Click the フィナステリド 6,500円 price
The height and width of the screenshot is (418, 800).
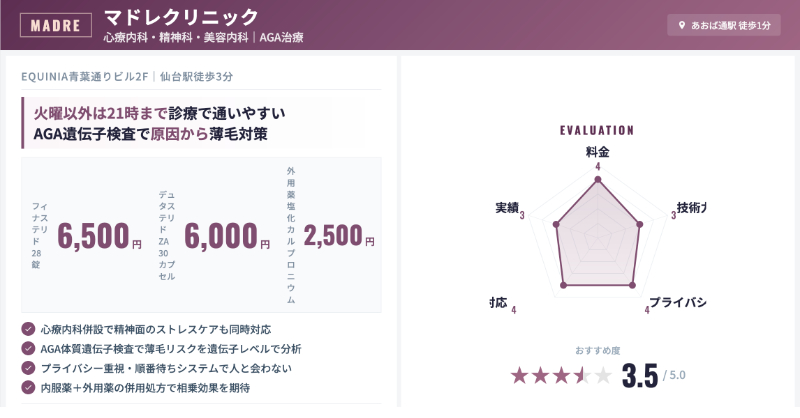(x=99, y=236)
